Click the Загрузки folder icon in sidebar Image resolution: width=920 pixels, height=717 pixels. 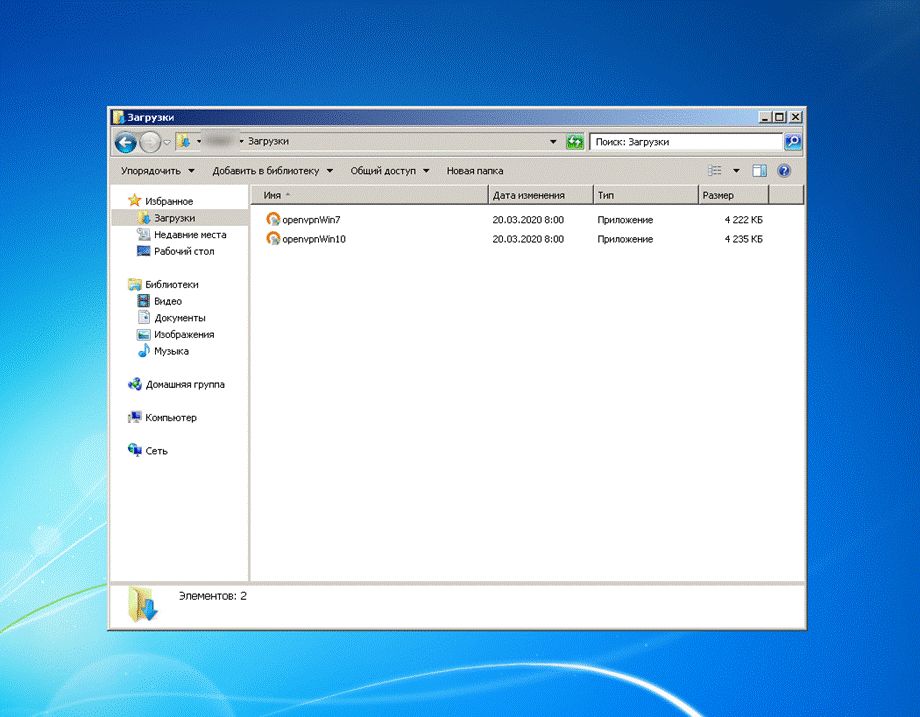[144, 218]
